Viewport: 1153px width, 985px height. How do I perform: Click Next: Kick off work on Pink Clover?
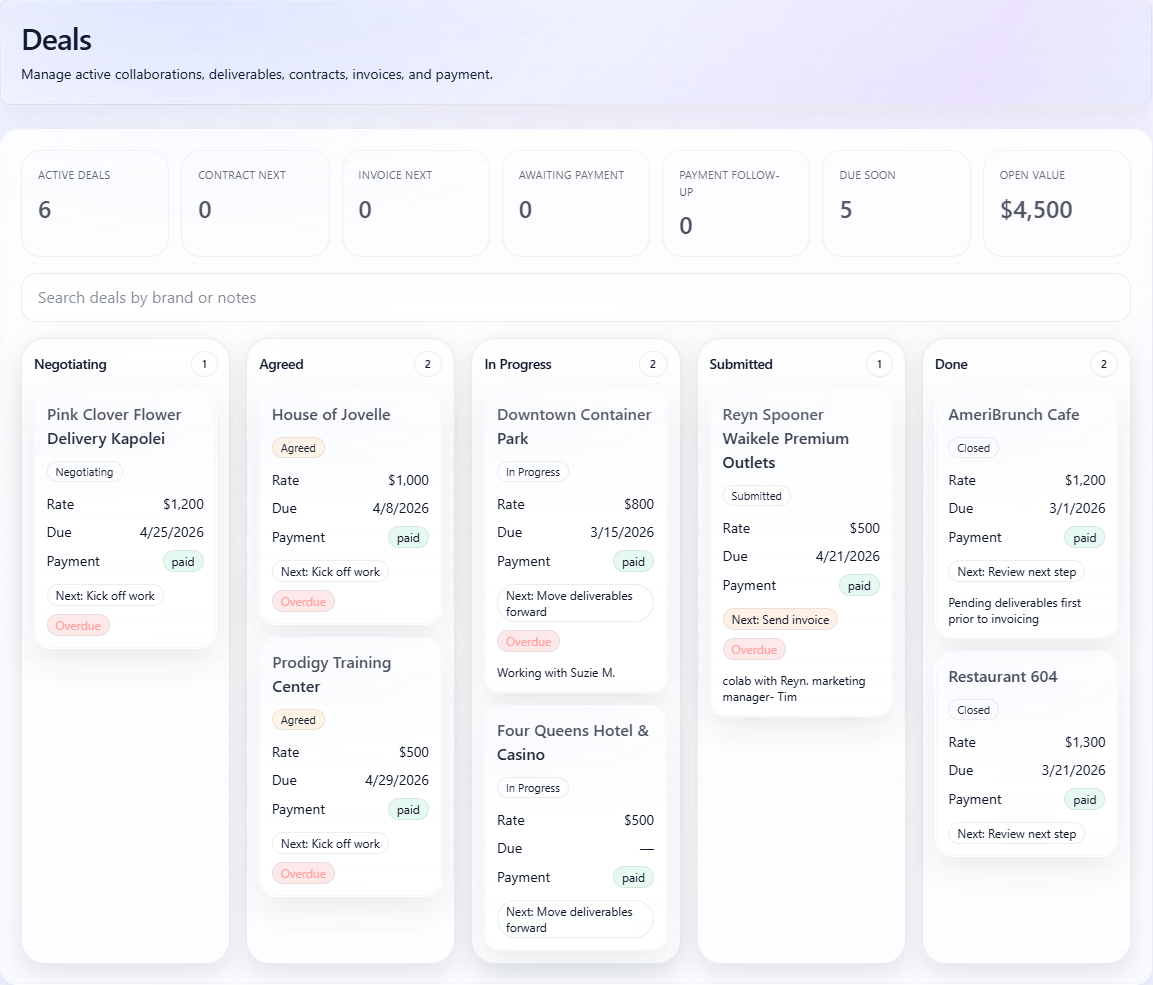[x=105, y=595]
